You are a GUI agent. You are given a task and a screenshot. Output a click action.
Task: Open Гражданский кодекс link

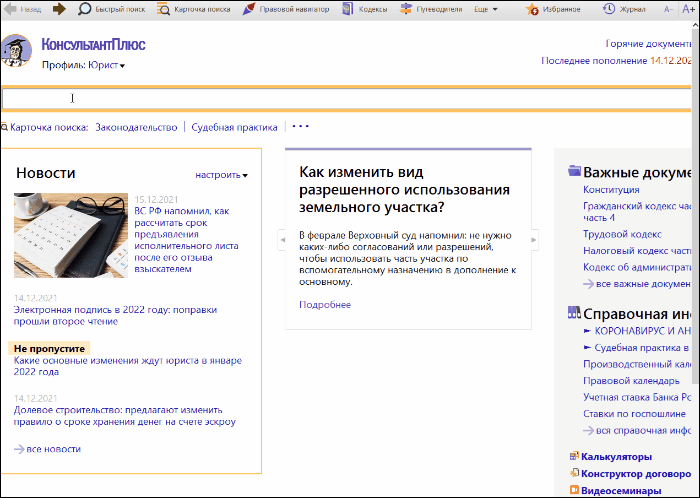pos(637,206)
